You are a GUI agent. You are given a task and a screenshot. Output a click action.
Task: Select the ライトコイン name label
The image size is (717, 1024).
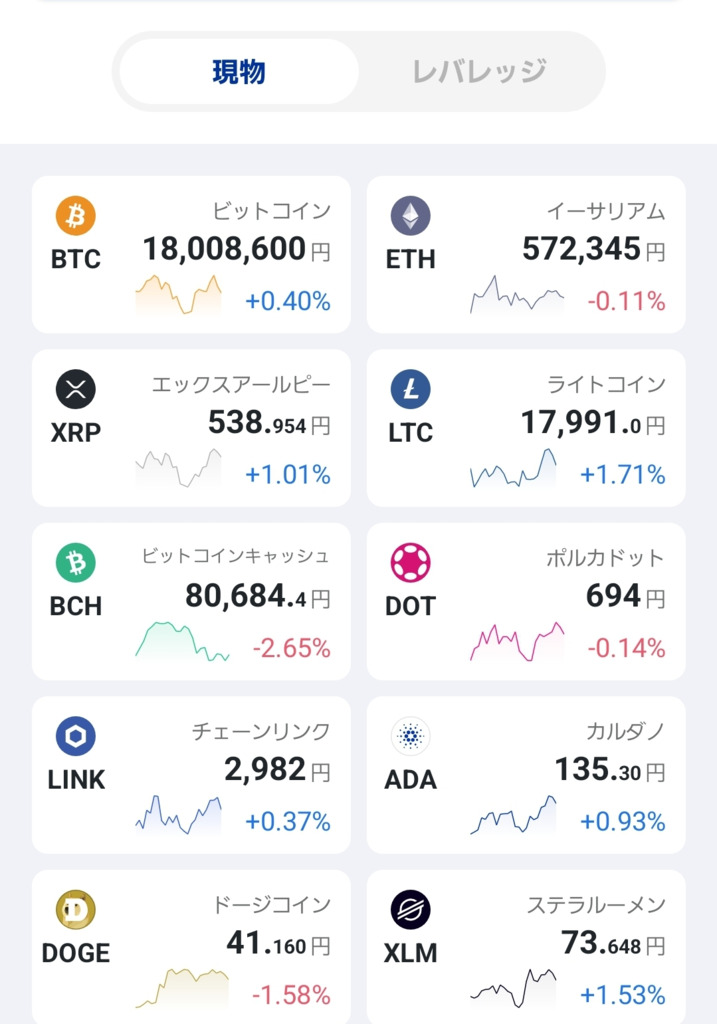pyautogui.click(x=606, y=385)
